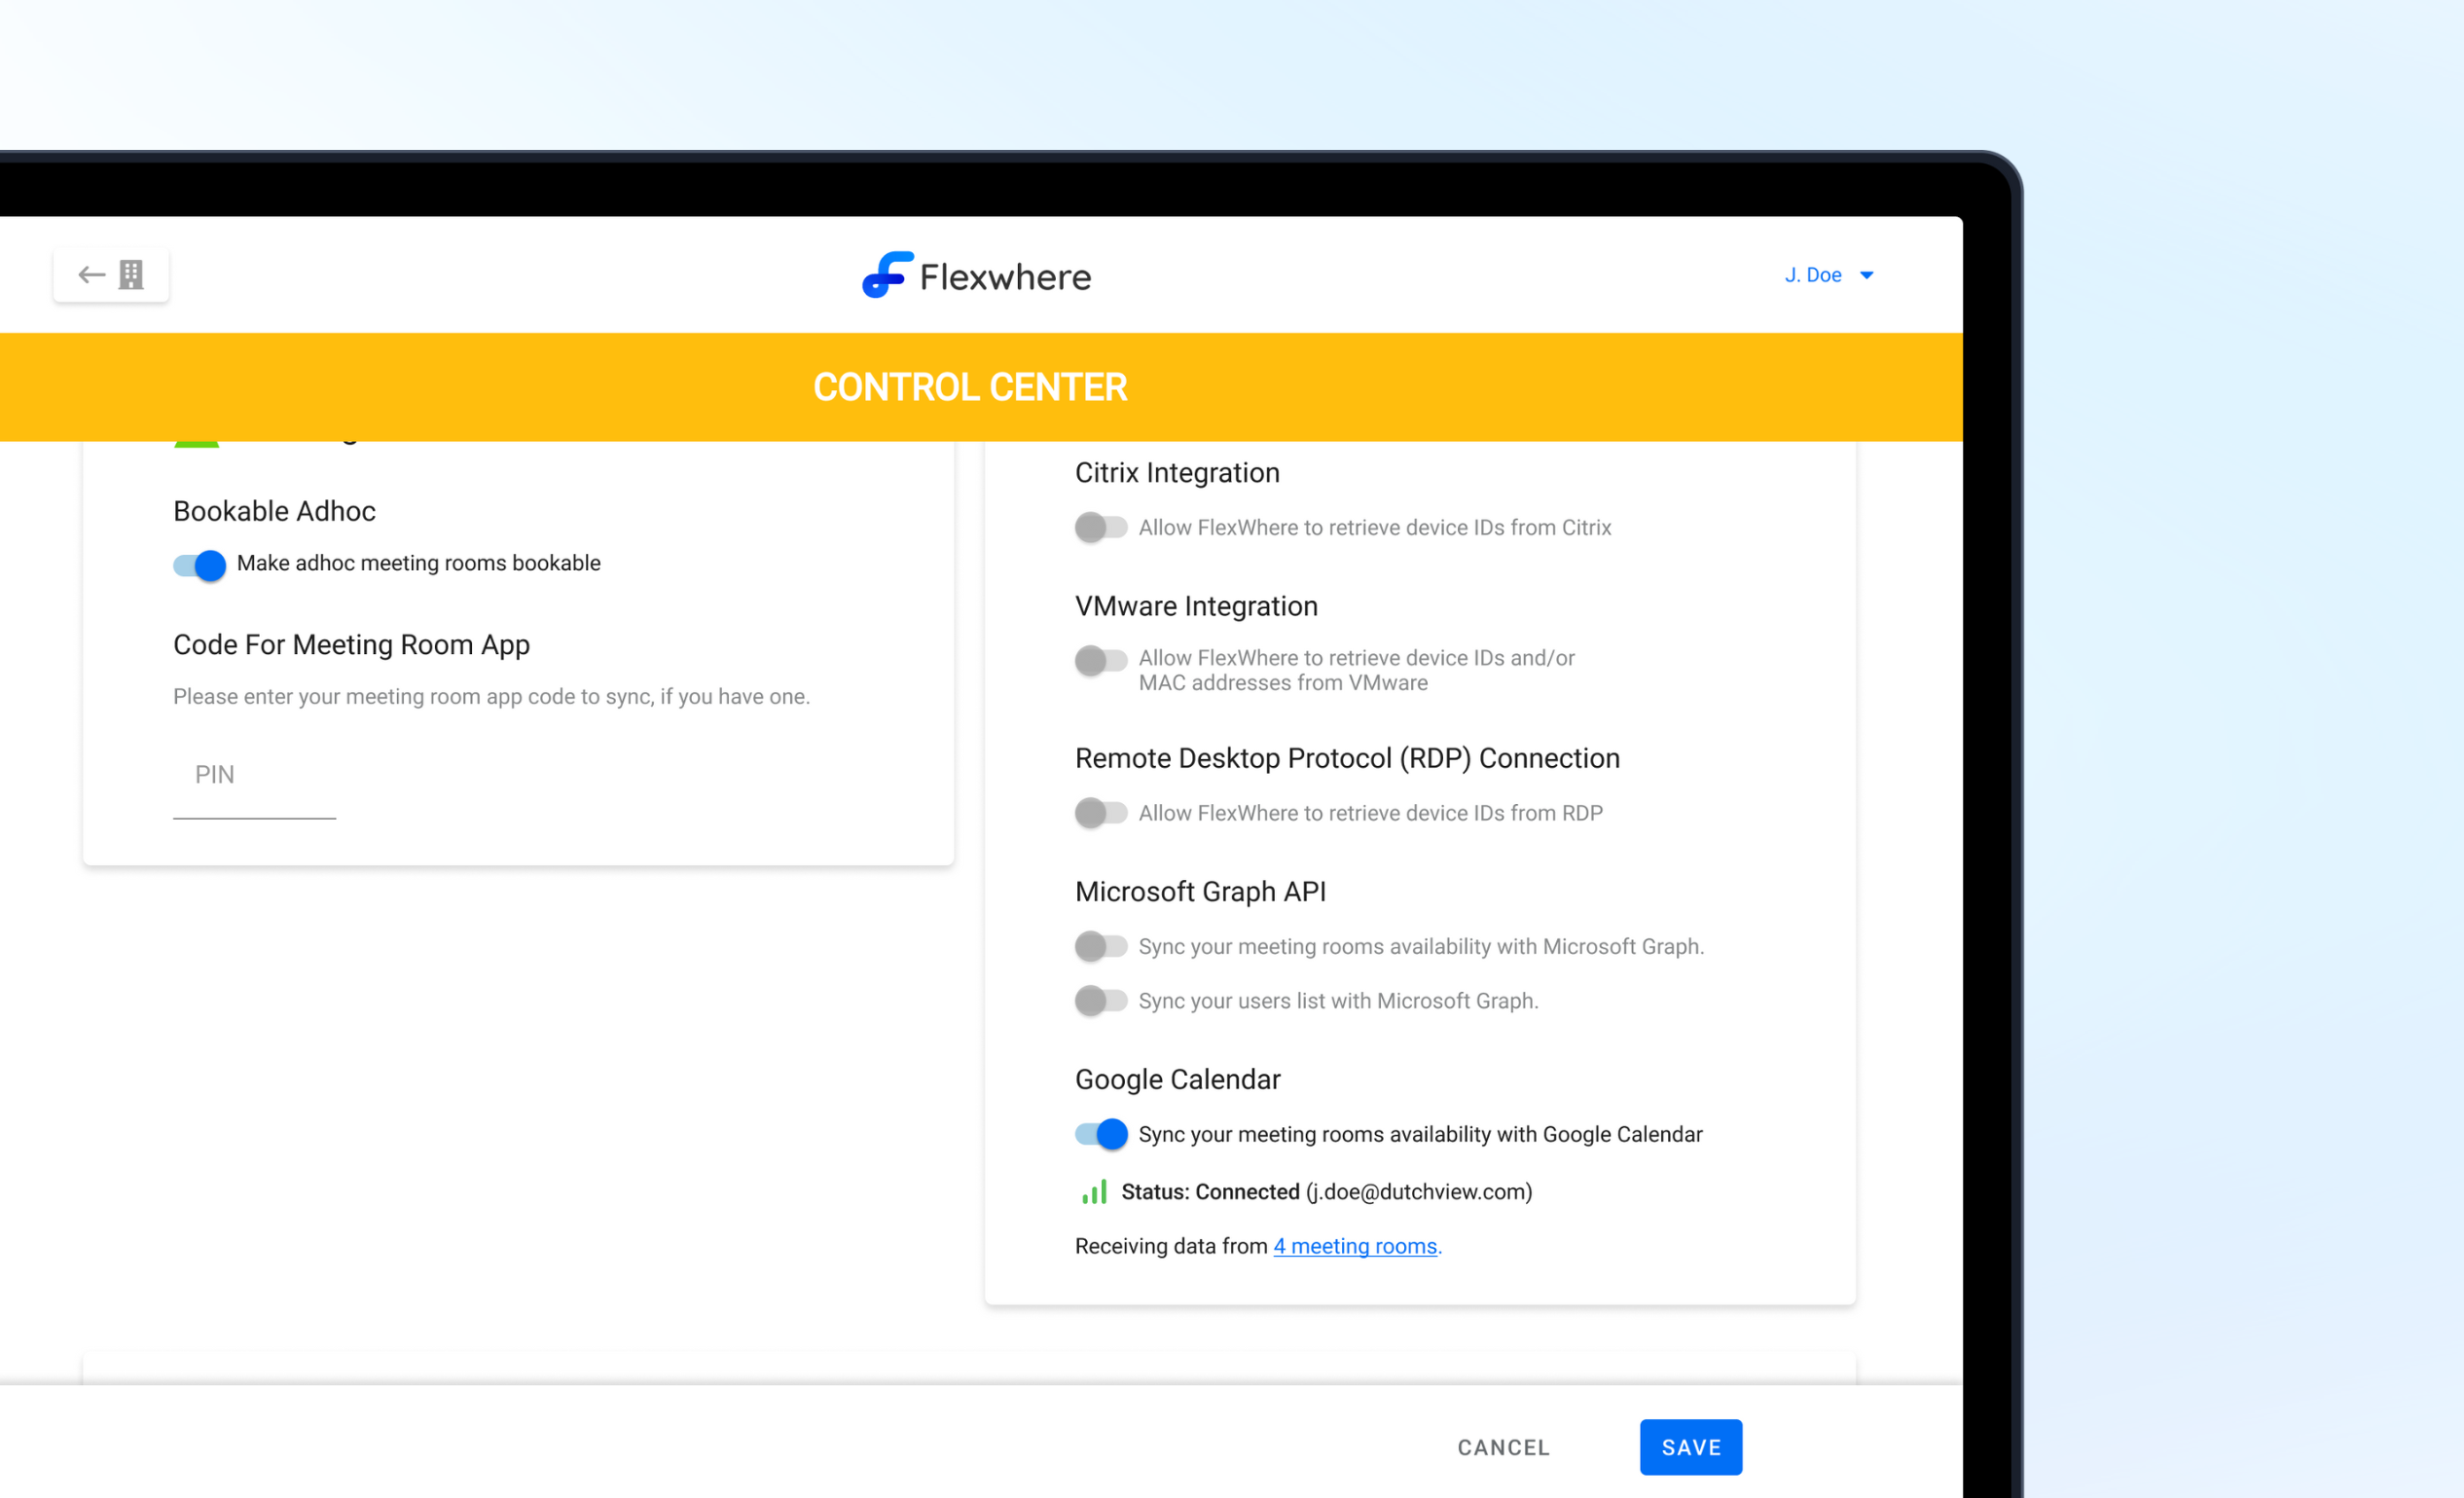Click the Control Center header banner

(970, 387)
